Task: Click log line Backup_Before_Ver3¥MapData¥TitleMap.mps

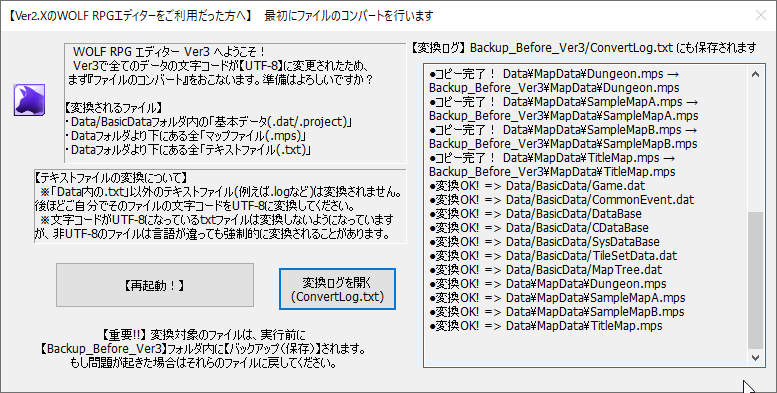Action: click(552, 172)
